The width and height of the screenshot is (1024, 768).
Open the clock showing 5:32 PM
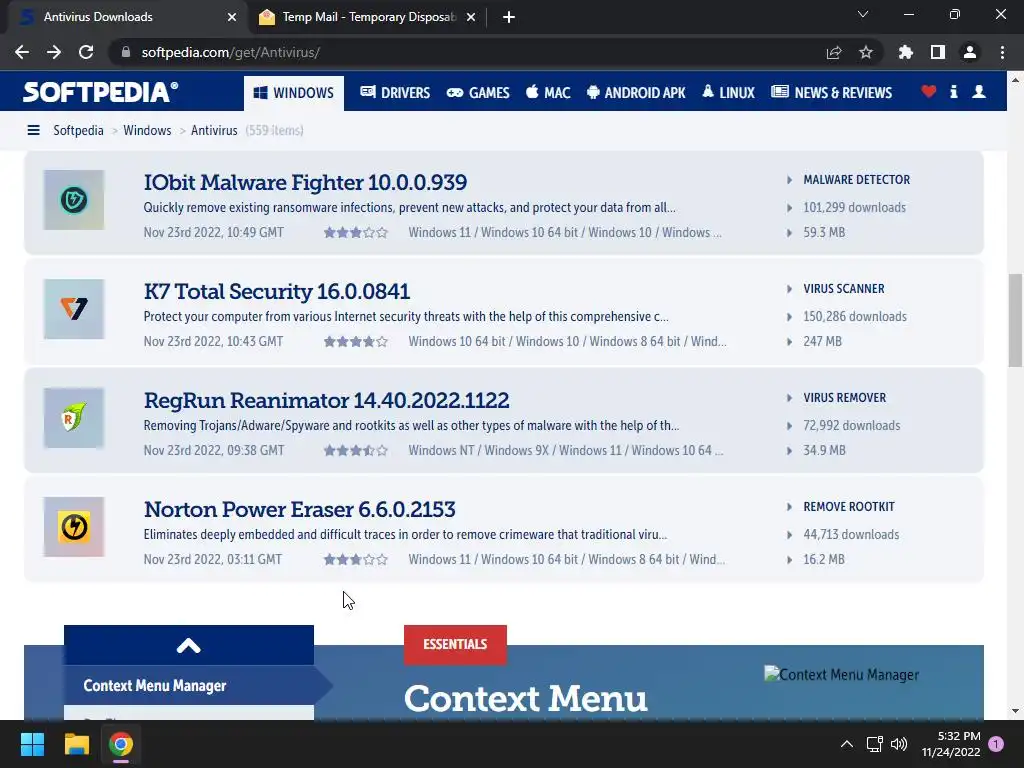click(951, 744)
